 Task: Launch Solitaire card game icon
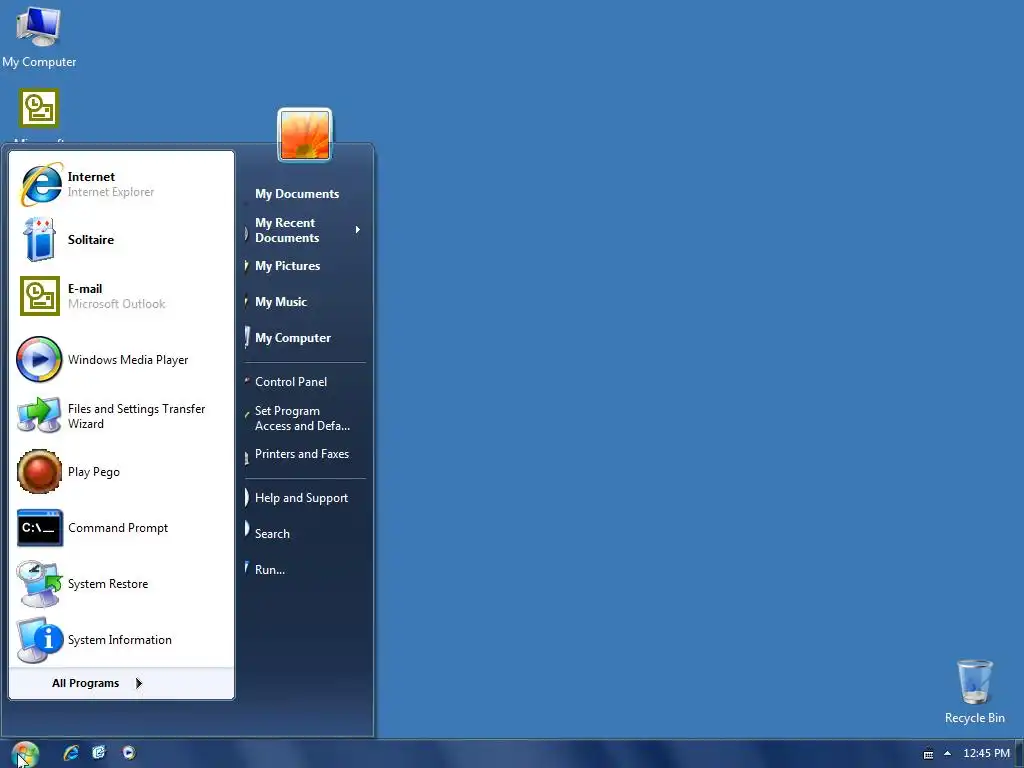pyautogui.click(x=39, y=240)
